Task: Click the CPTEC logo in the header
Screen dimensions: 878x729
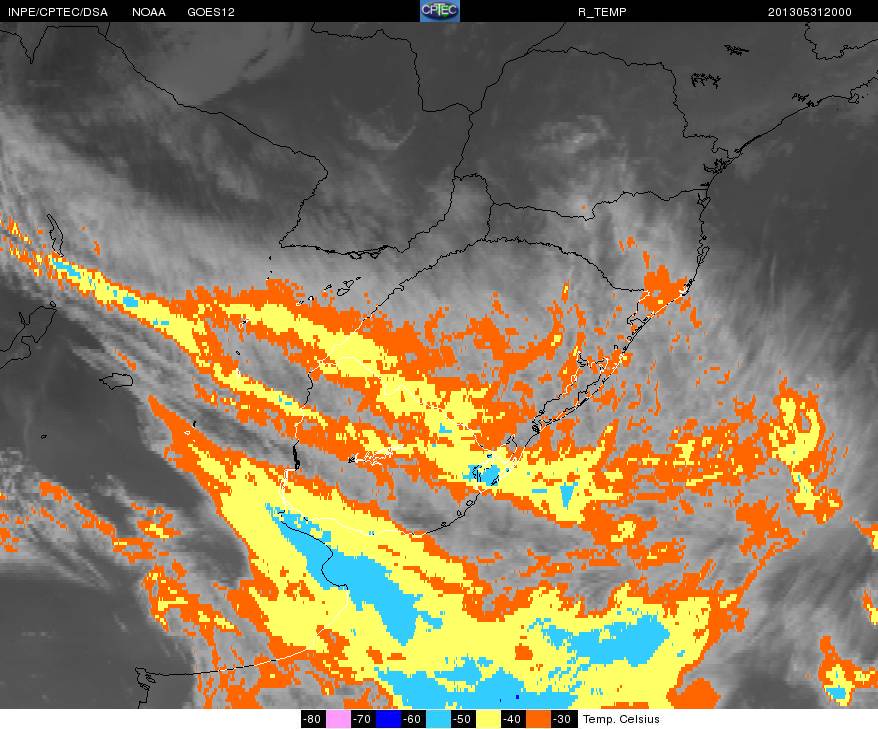Action: point(440,11)
